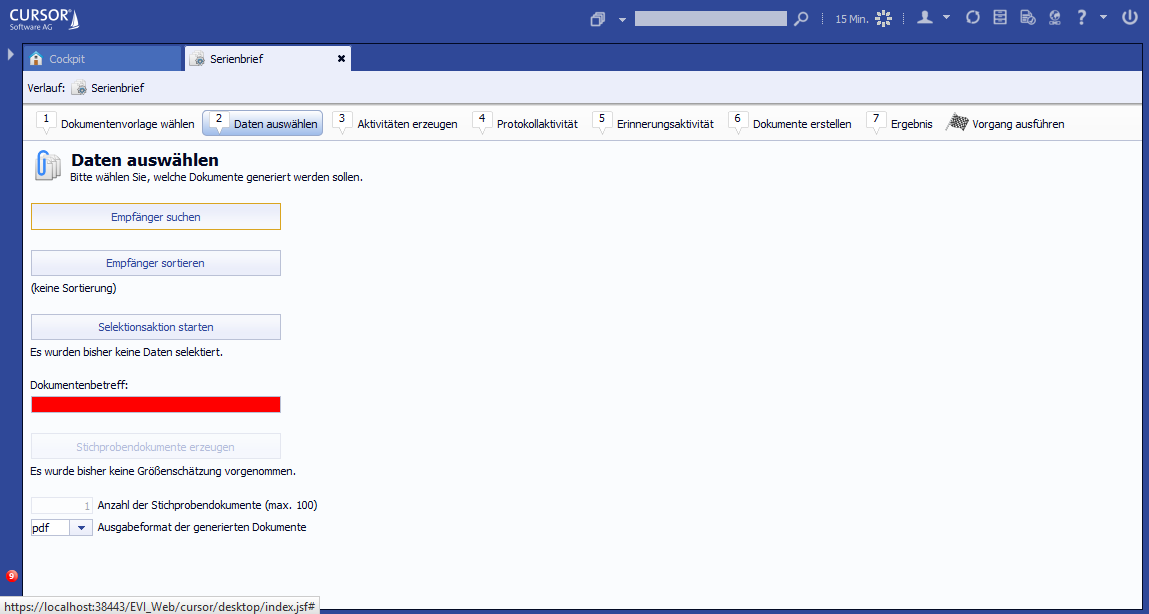
Task: Click the Empfänger suchen button
Action: pos(156,217)
